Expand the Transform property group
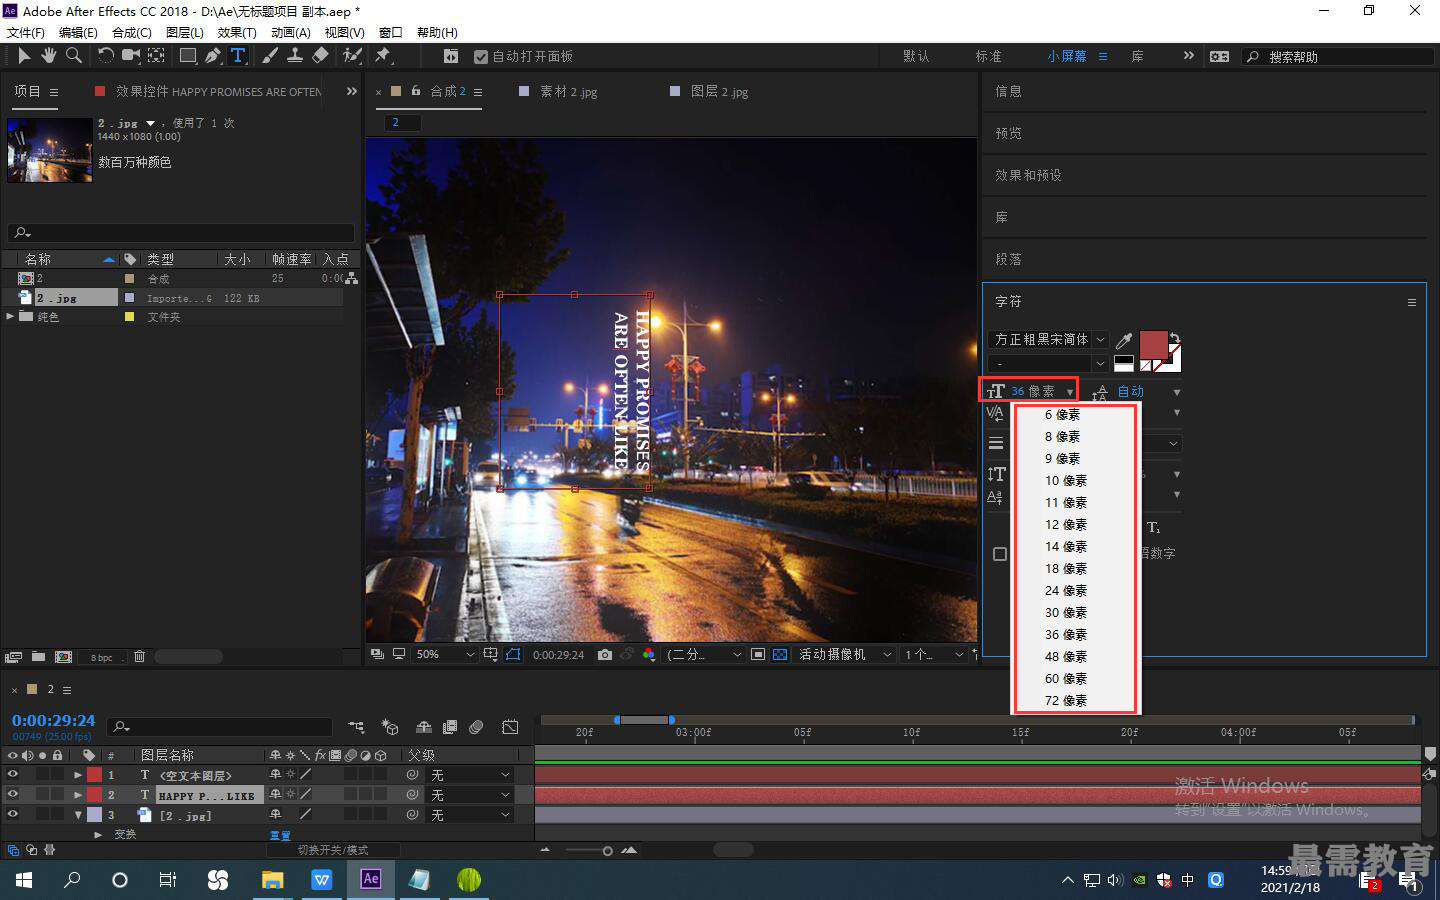Viewport: 1440px width, 900px height. click(98, 834)
